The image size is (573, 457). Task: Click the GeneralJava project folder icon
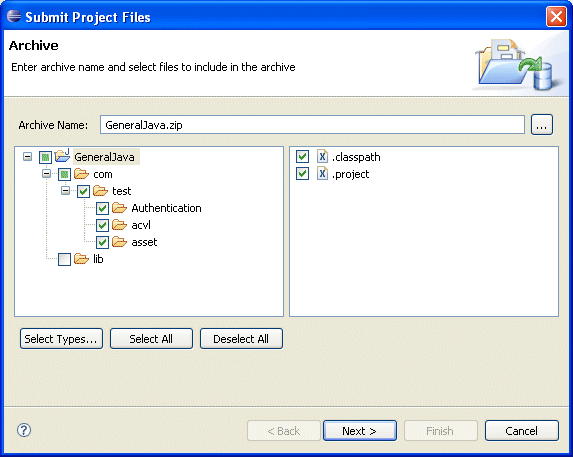click(62, 156)
